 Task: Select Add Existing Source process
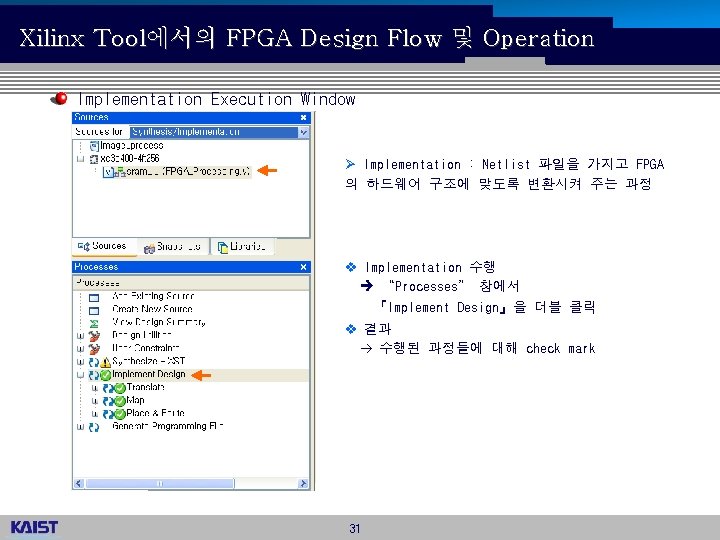pos(153,296)
